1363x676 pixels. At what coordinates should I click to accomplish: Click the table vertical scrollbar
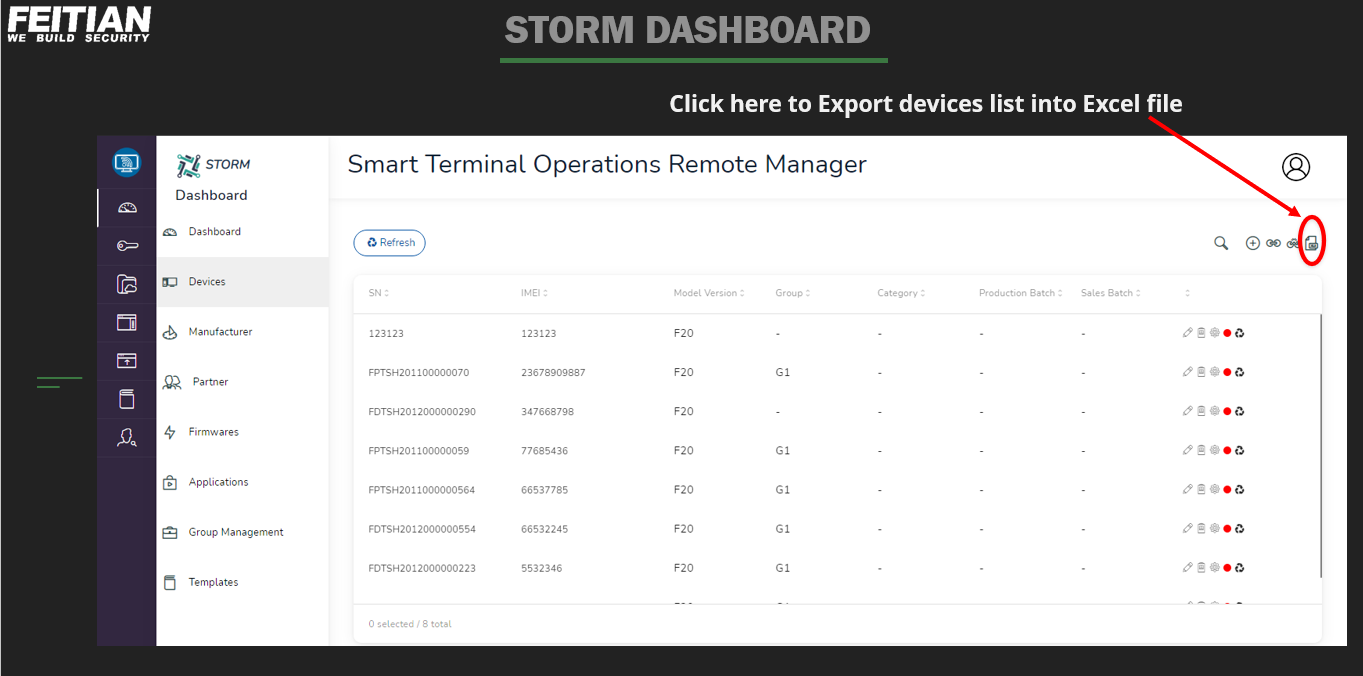[1321, 445]
